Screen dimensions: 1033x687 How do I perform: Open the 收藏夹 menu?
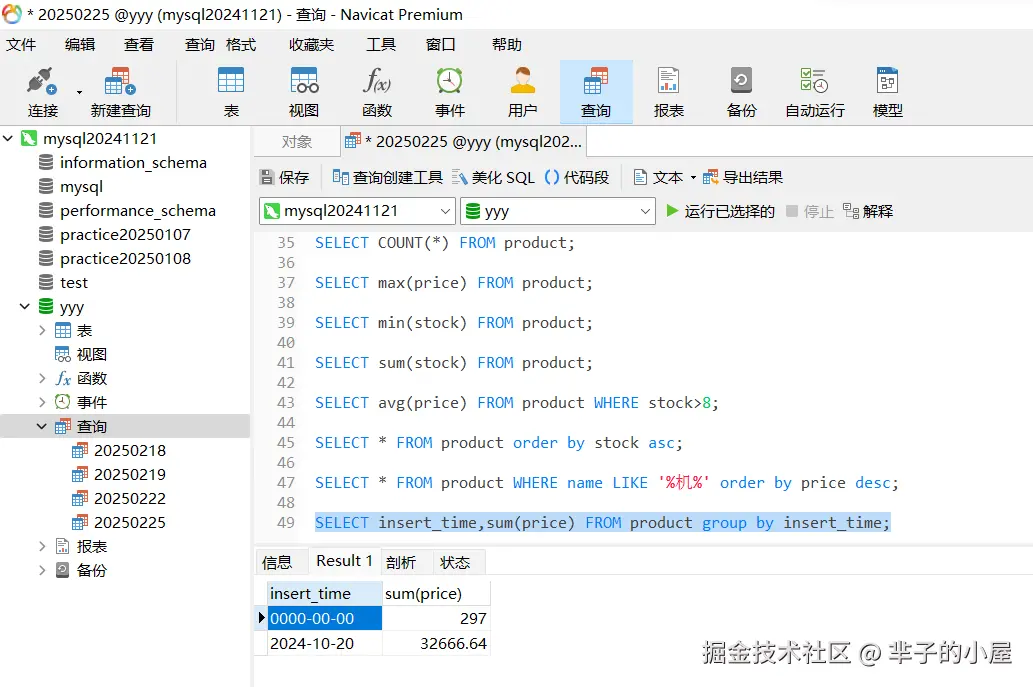click(312, 45)
